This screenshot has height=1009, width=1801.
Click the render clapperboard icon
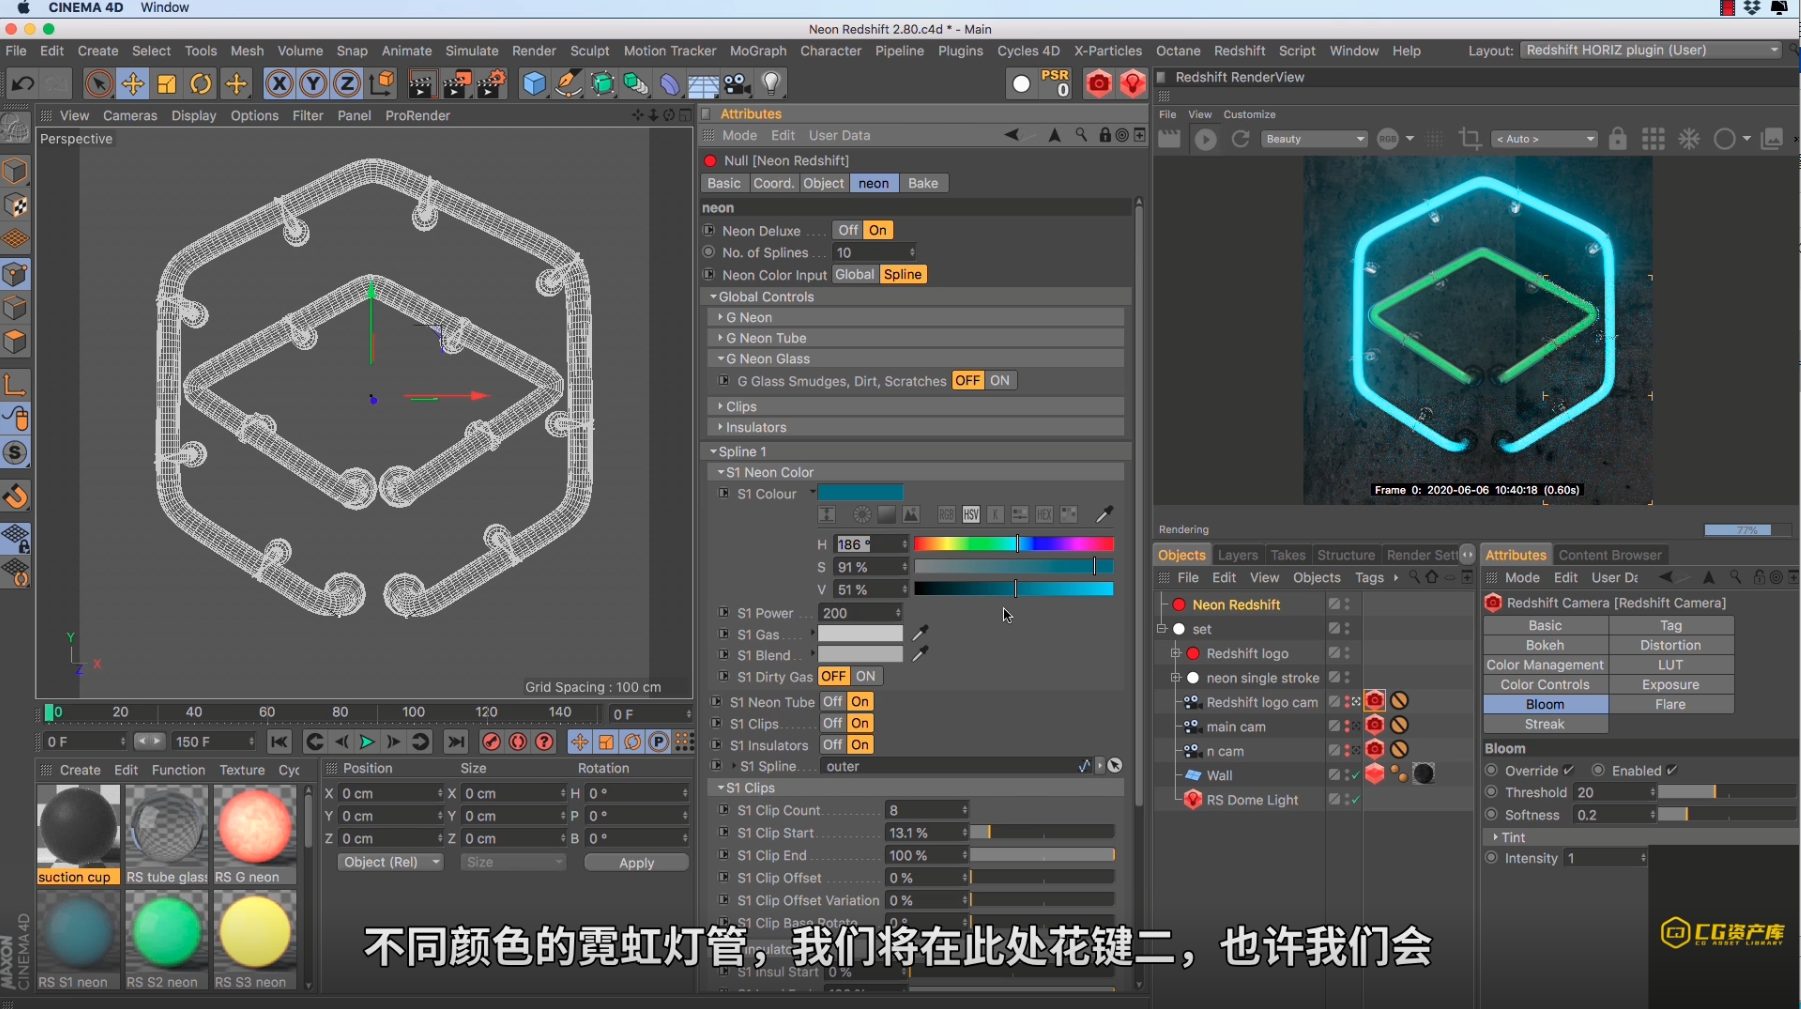click(x=421, y=84)
